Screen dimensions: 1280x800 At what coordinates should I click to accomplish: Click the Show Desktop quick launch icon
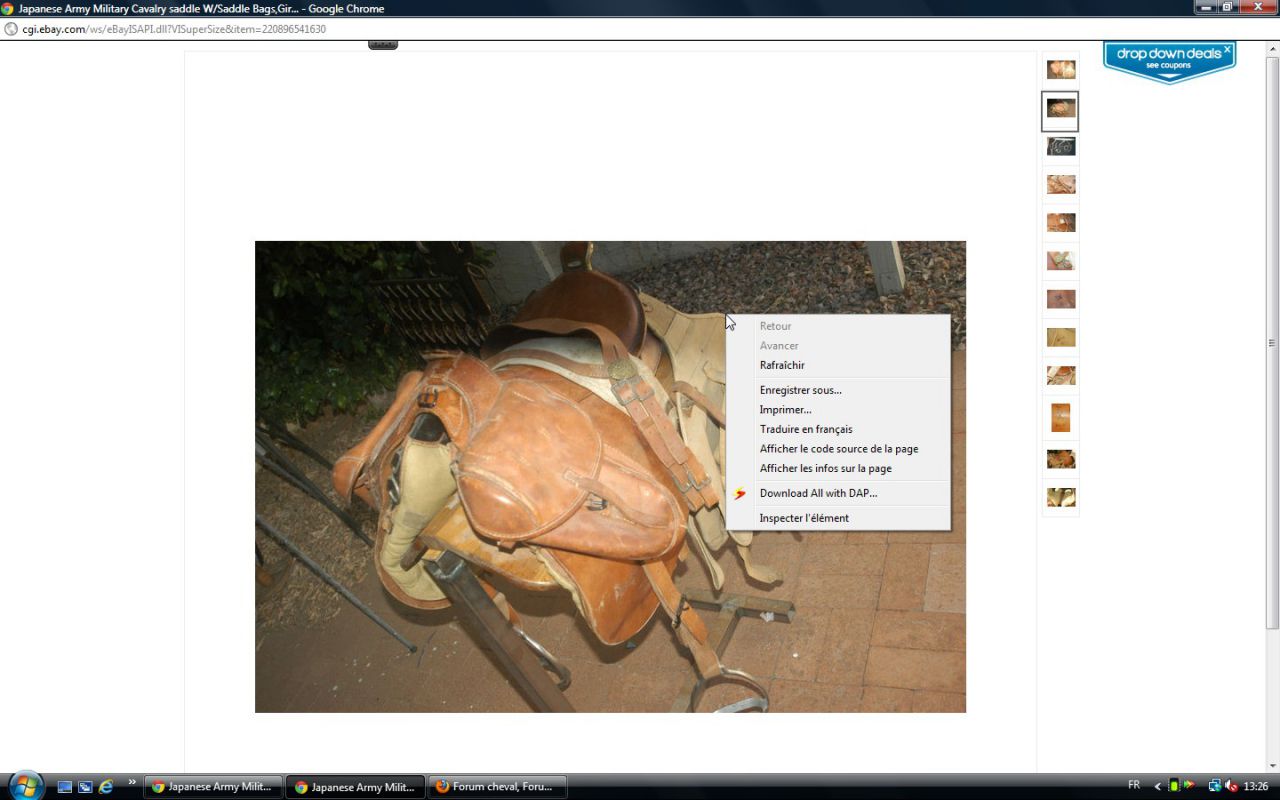coord(65,787)
